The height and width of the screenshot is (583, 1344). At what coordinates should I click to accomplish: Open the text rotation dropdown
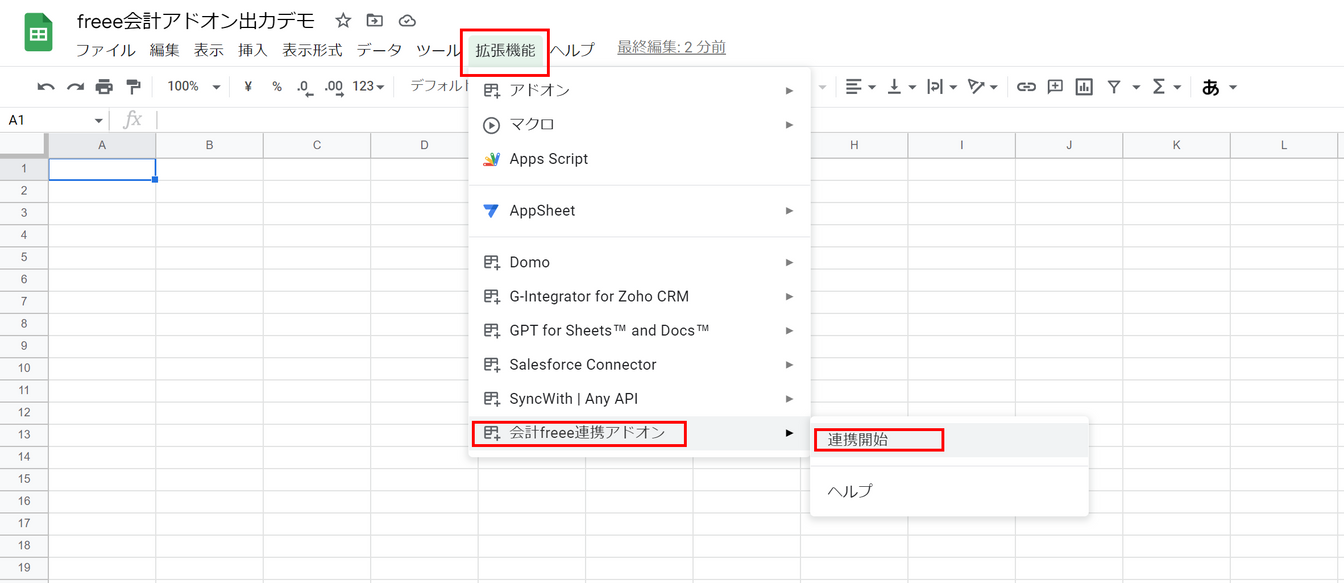pyautogui.click(x=984, y=87)
